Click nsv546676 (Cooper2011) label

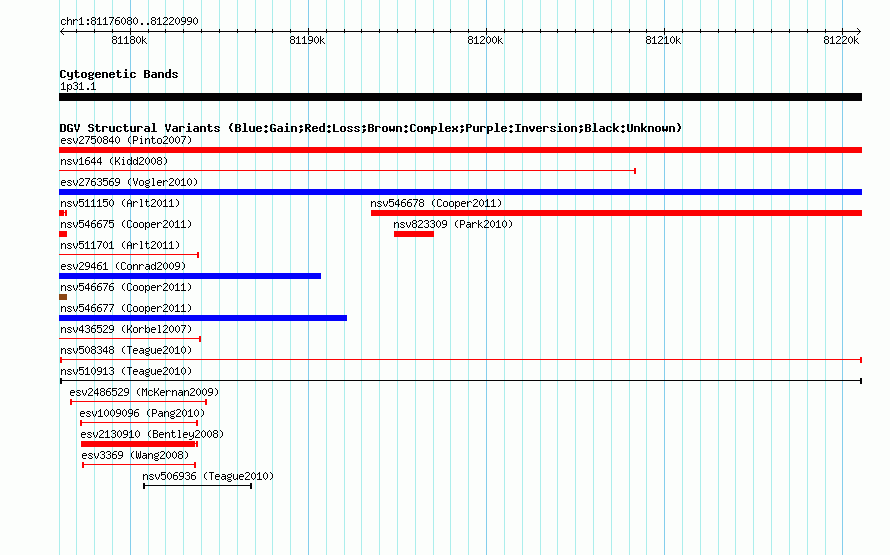coord(126,287)
